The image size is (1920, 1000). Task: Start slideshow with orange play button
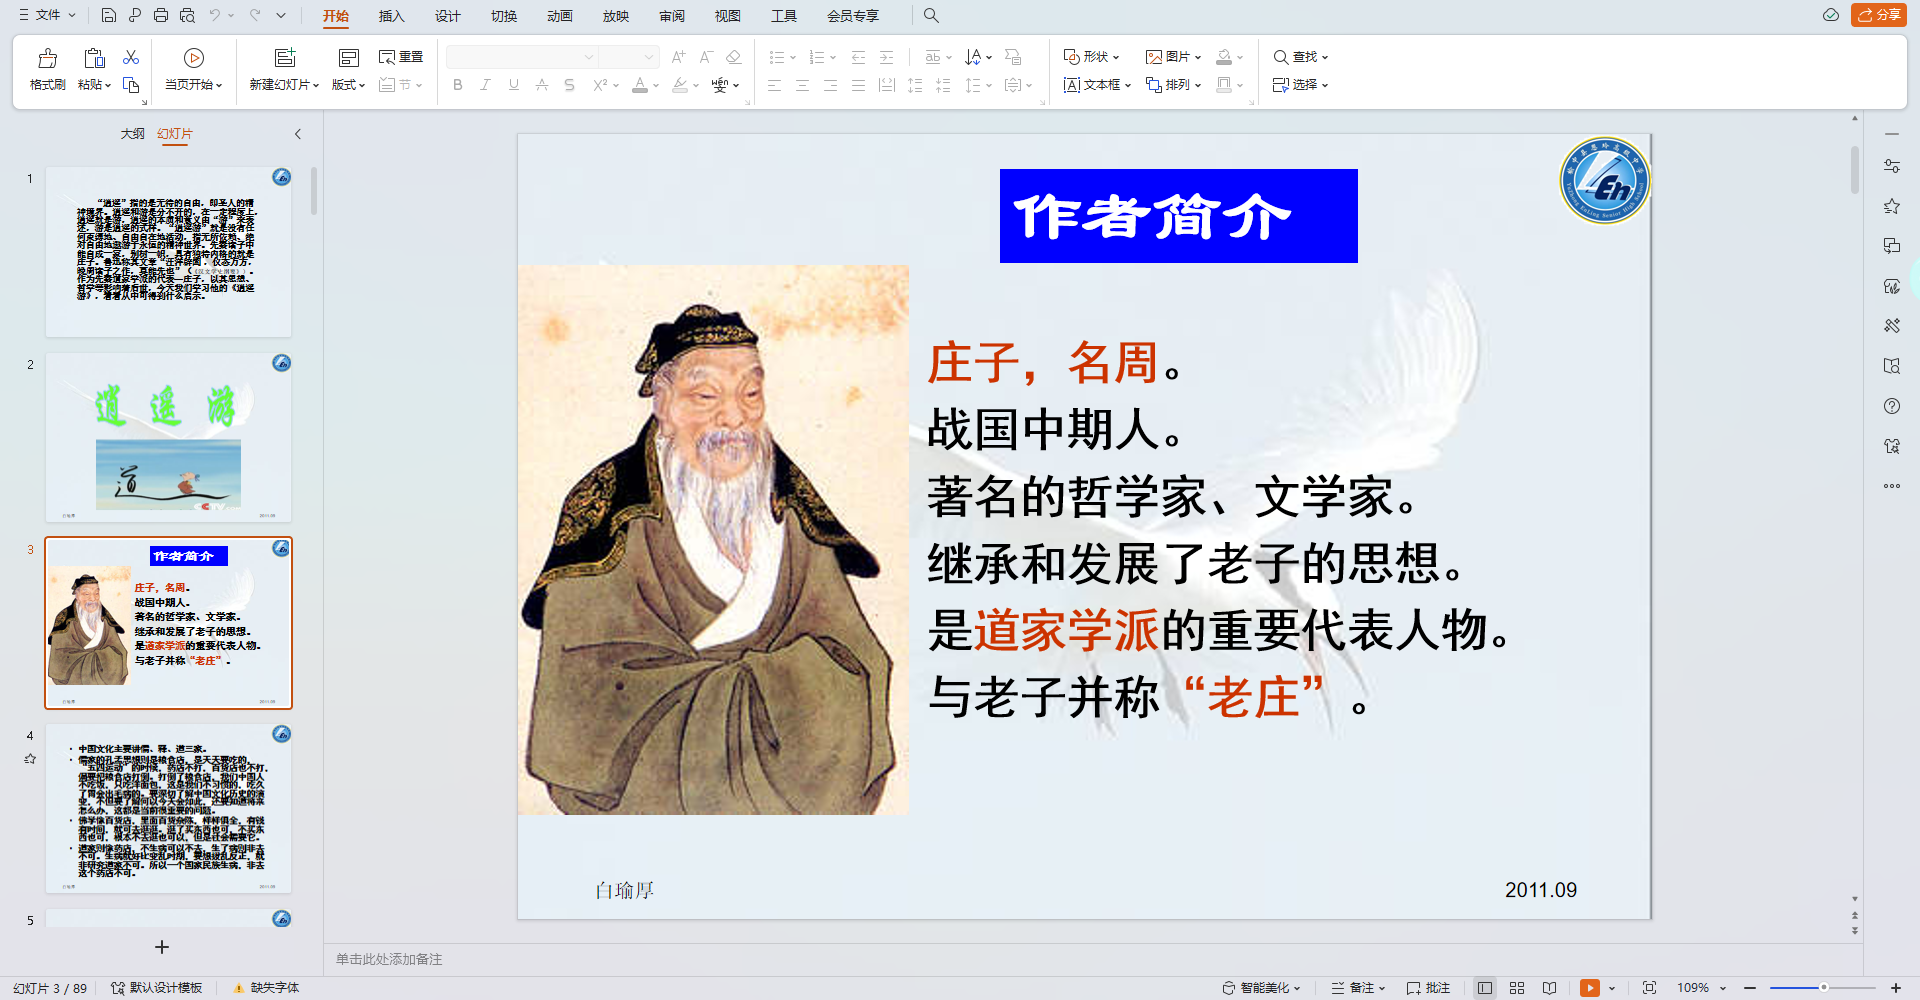click(1590, 988)
